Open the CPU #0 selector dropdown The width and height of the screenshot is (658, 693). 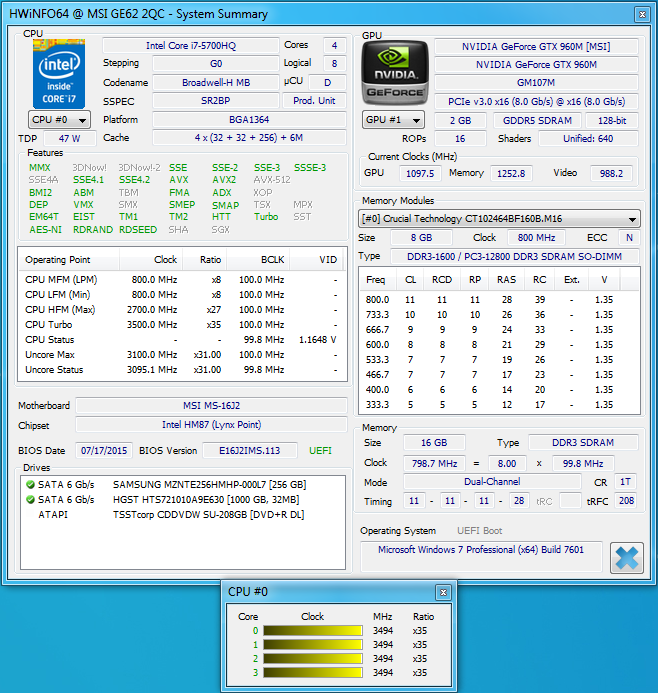(x=59, y=120)
